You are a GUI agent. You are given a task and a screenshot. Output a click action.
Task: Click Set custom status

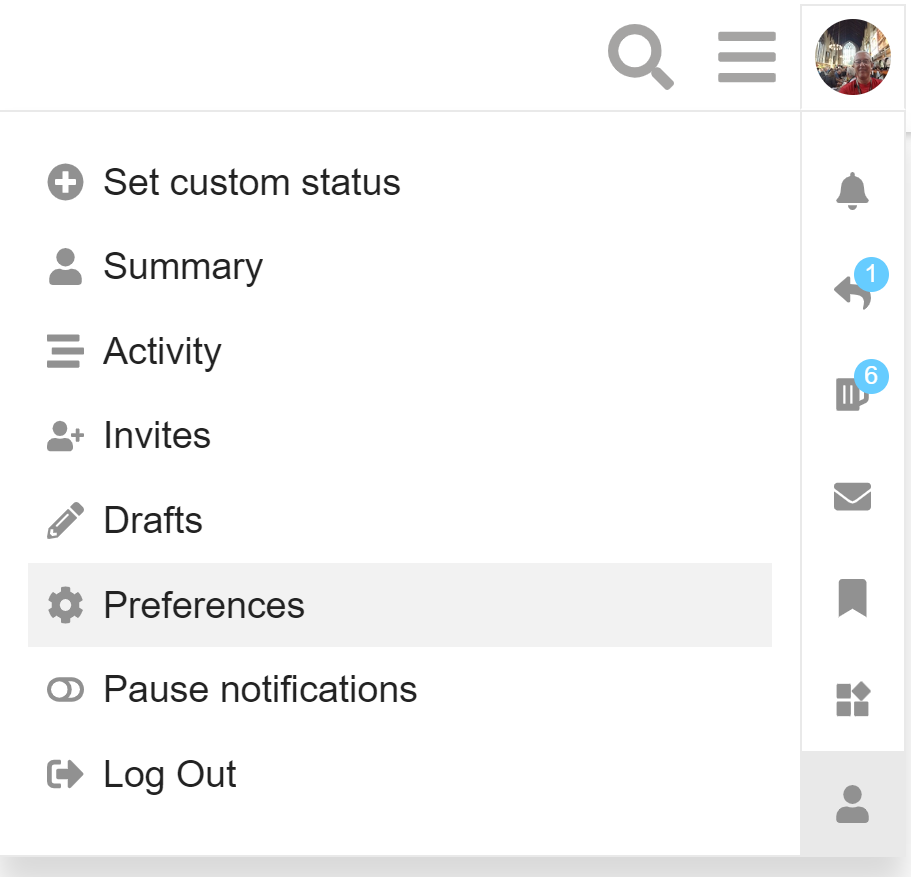pos(251,183)
